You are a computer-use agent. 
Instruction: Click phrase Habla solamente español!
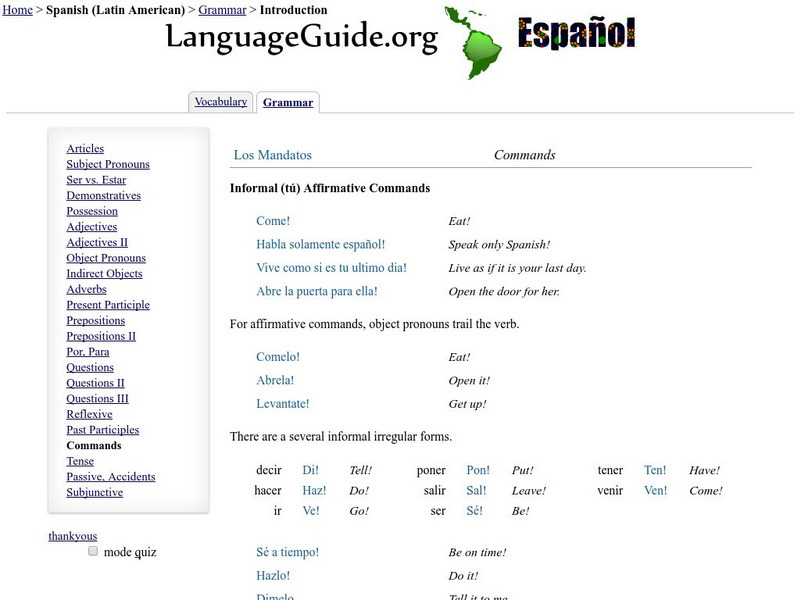[x=321, y=245]
